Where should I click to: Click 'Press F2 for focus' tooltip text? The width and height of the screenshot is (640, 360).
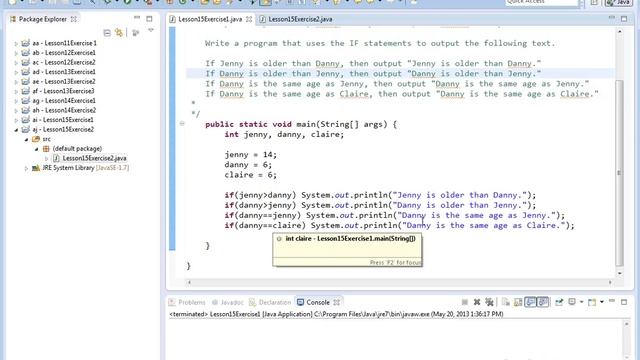pyautogui.click(x=395, y=262)
